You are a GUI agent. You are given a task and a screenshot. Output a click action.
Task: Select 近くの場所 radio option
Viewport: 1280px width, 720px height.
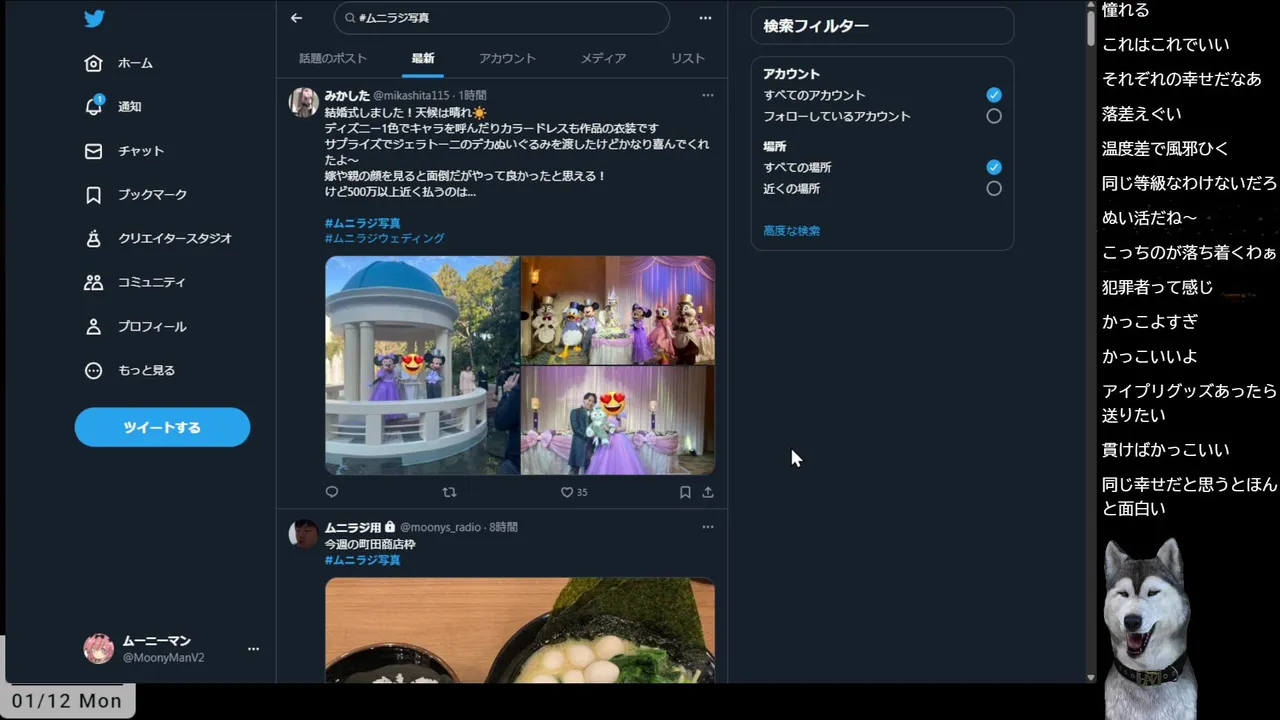994,188
